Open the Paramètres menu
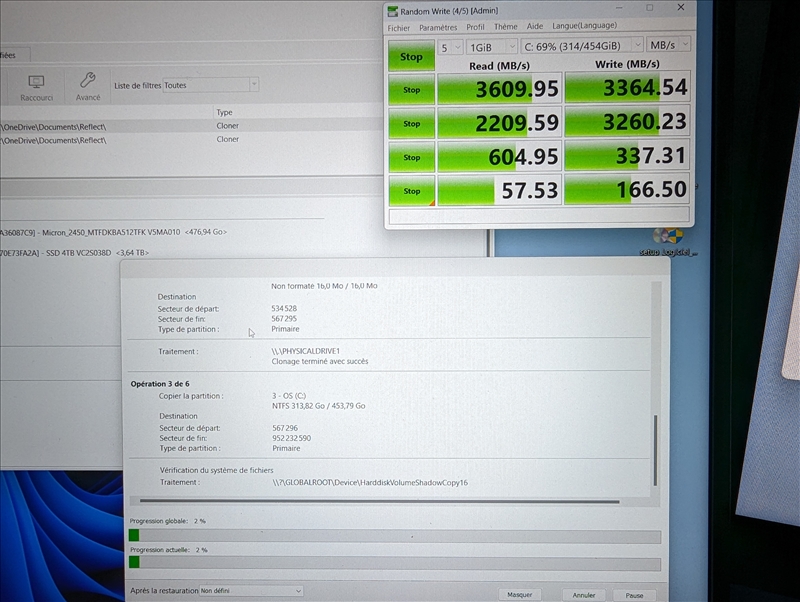 point(438,28)
